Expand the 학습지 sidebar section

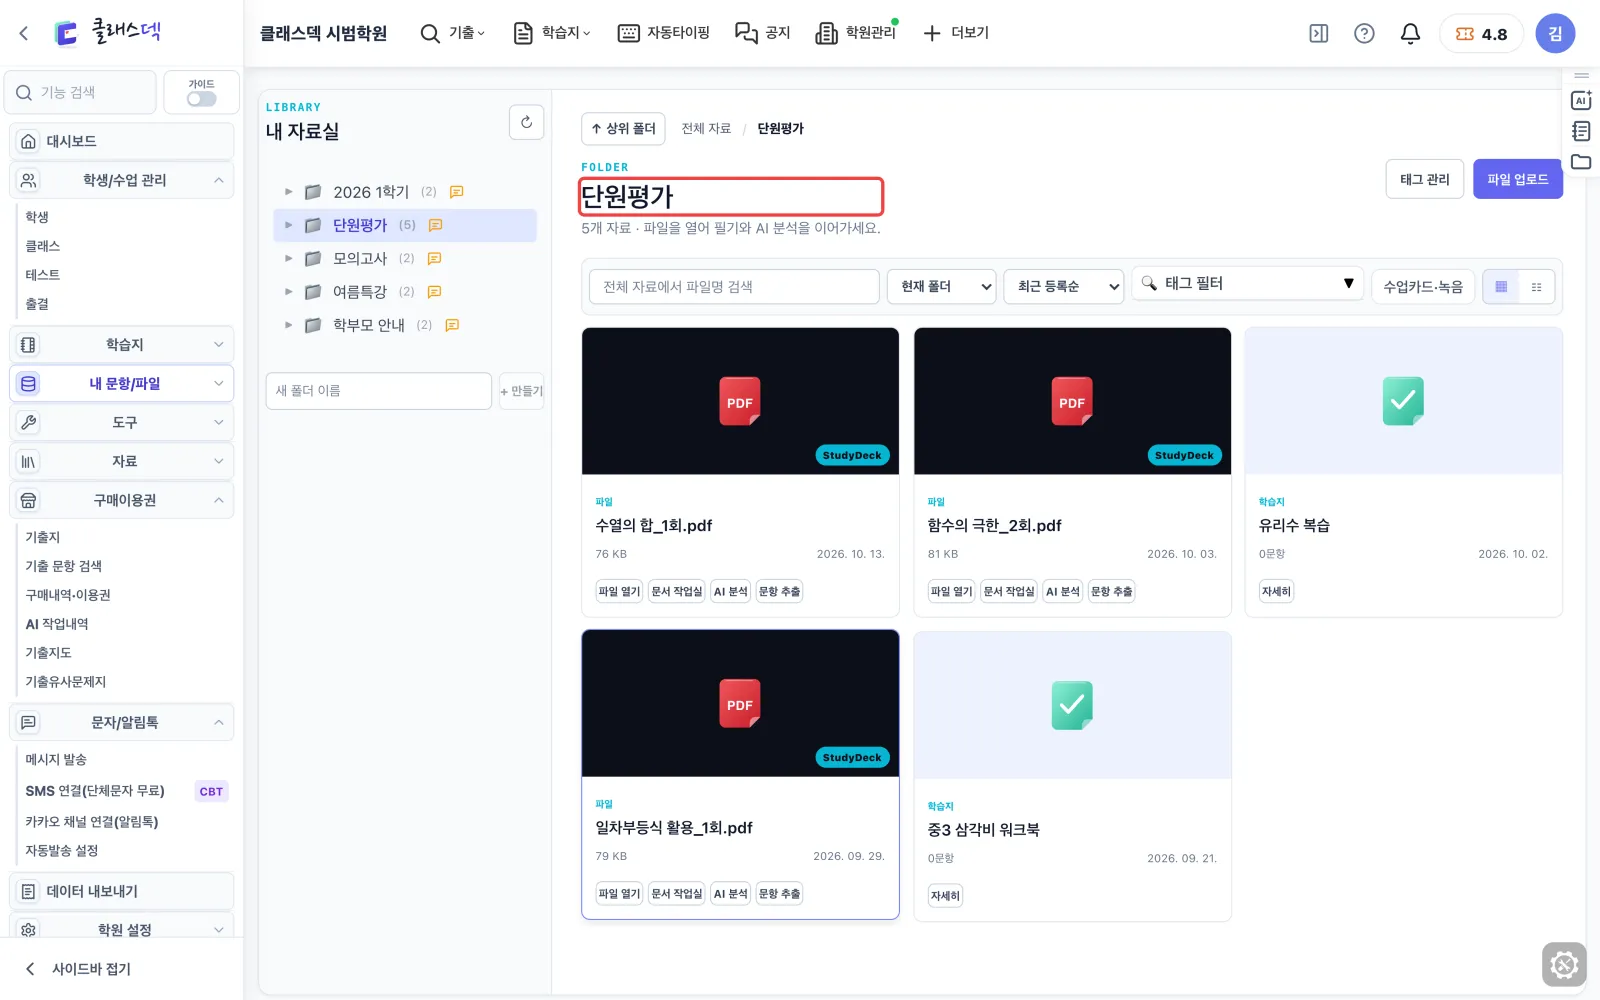pyautogui.click(x=121, y=345)
